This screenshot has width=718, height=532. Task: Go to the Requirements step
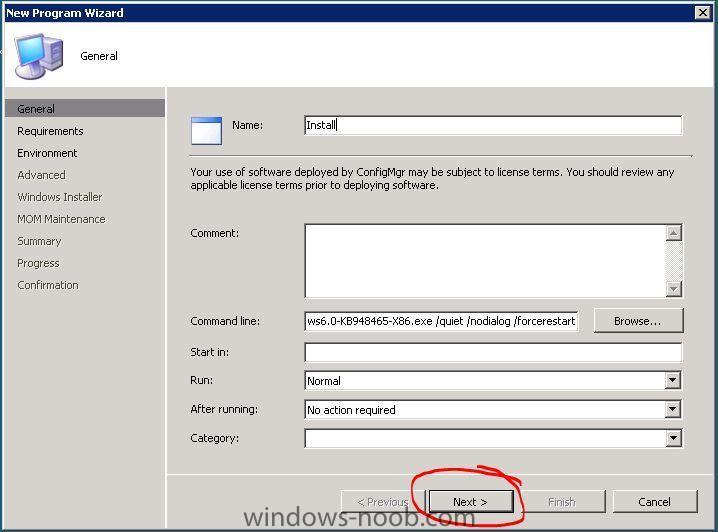[x=50, y=131]
